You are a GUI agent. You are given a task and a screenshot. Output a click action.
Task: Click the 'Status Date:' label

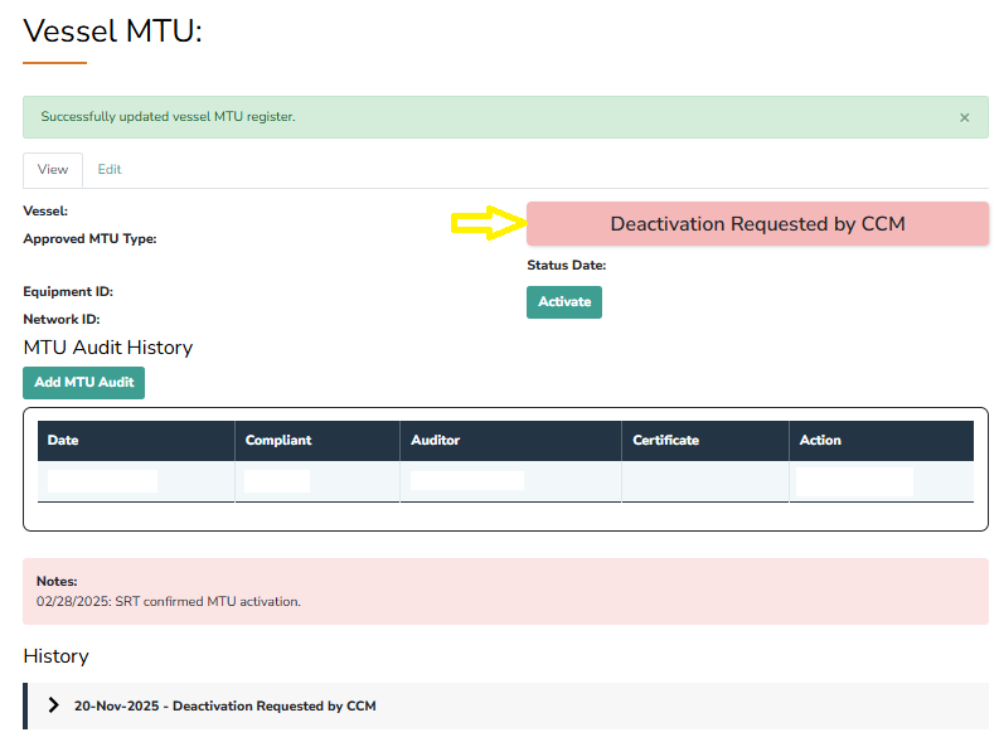566,265
